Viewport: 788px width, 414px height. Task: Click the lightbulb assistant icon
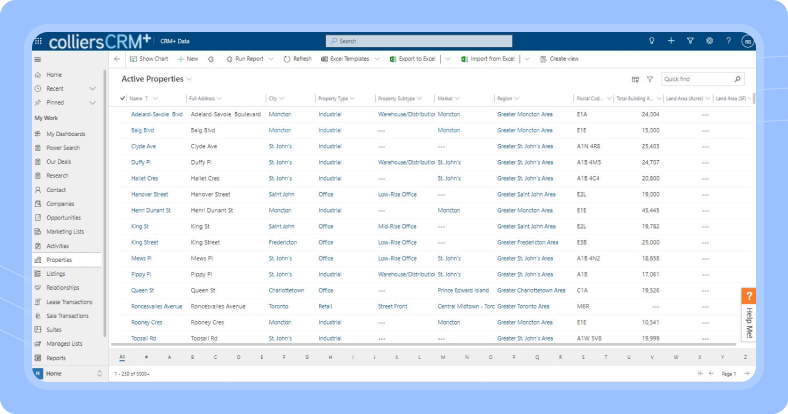[x=652, y=41]
